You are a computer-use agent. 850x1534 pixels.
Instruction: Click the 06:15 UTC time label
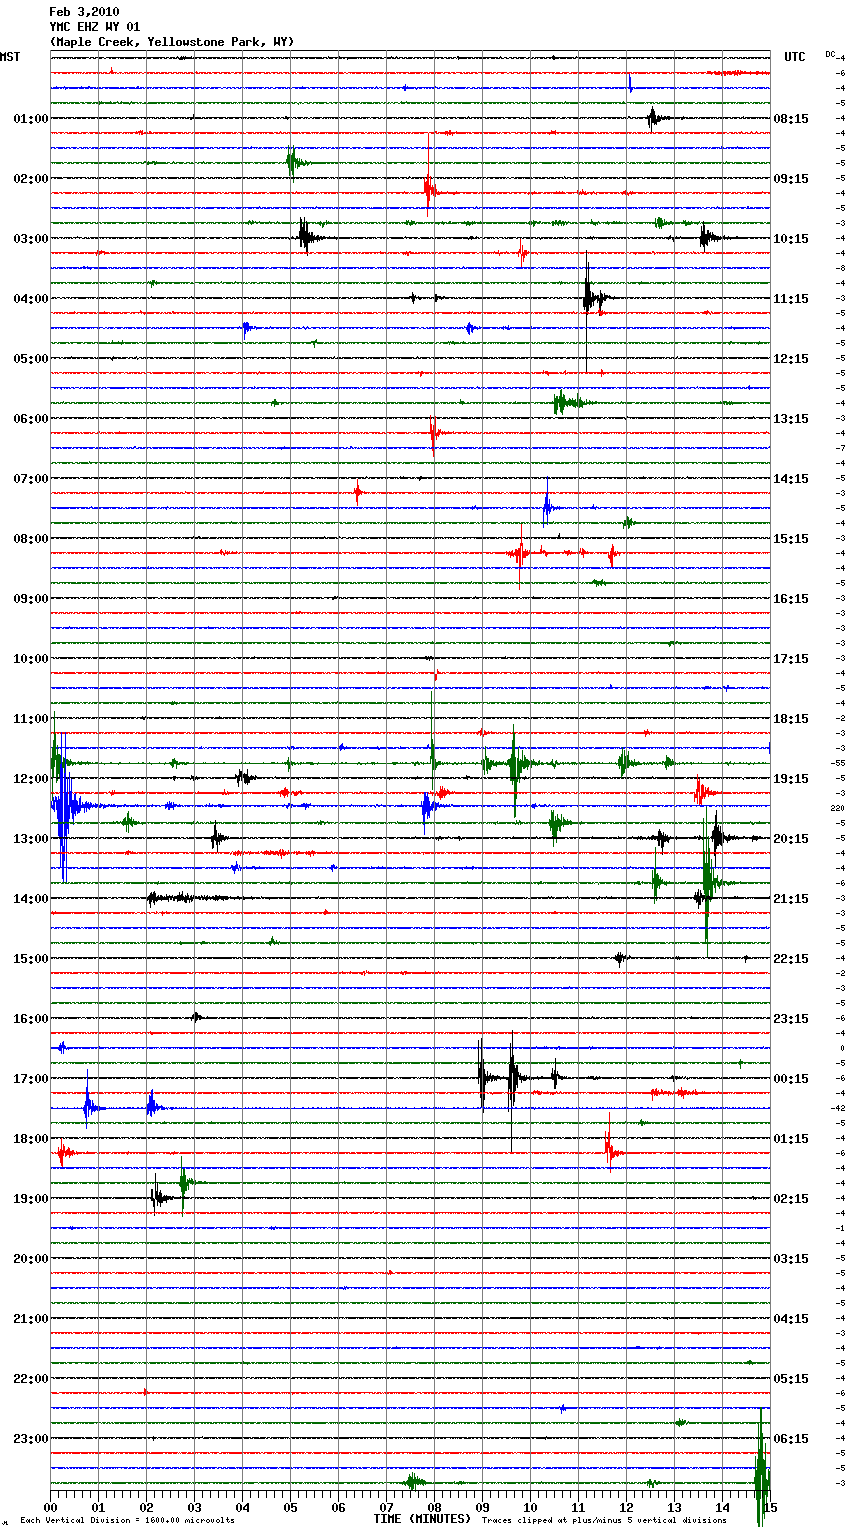(x=791, y=1439)
